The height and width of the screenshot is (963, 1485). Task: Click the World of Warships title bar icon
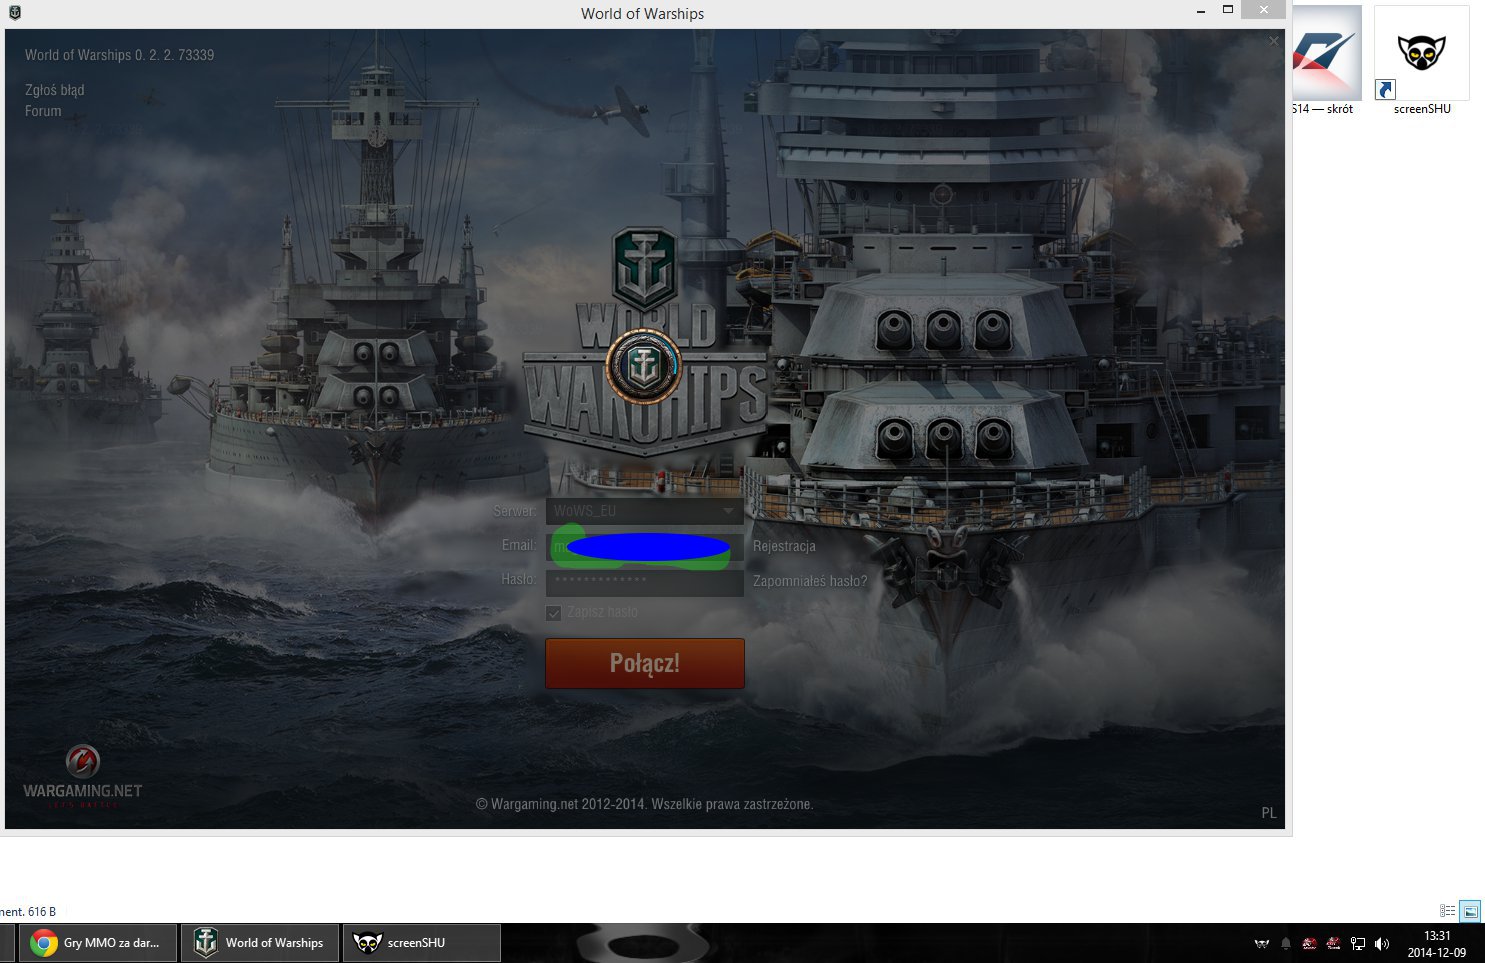coord(15,13)
